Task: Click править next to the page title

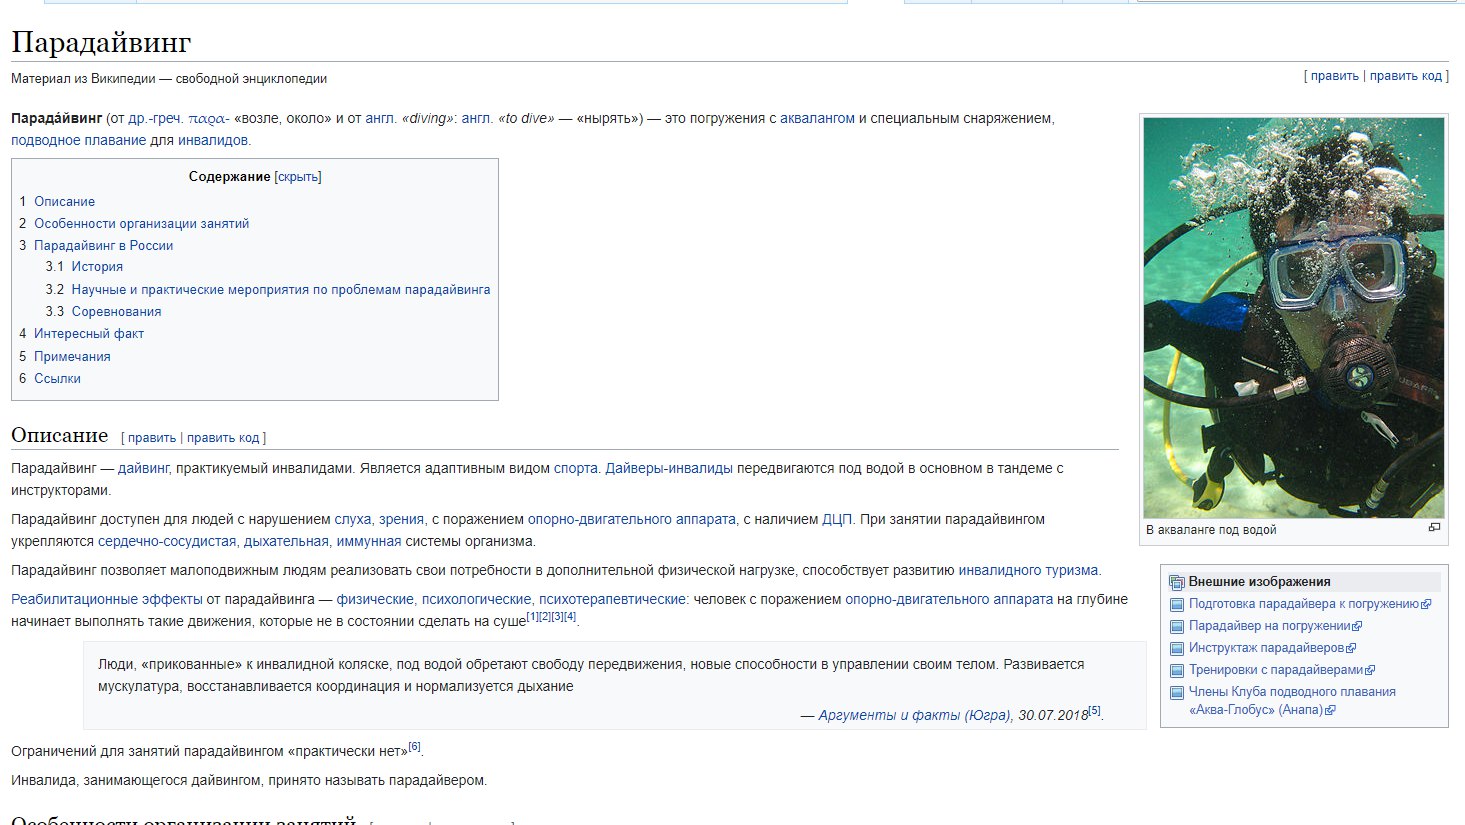Action: coord(1334,76)
